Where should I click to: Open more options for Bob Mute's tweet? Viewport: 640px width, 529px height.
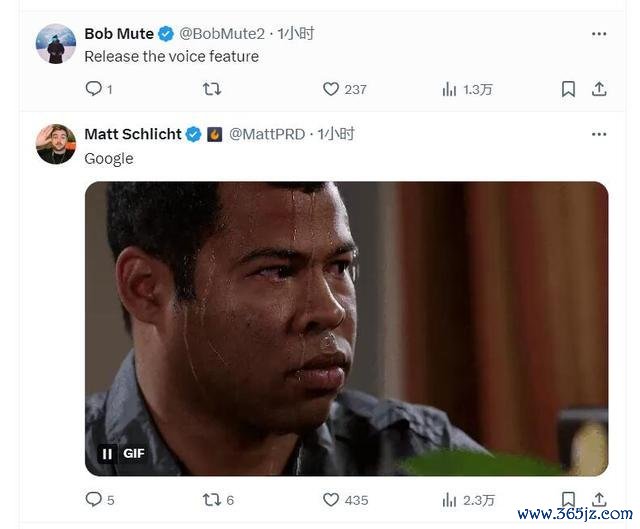pos(599,34)
